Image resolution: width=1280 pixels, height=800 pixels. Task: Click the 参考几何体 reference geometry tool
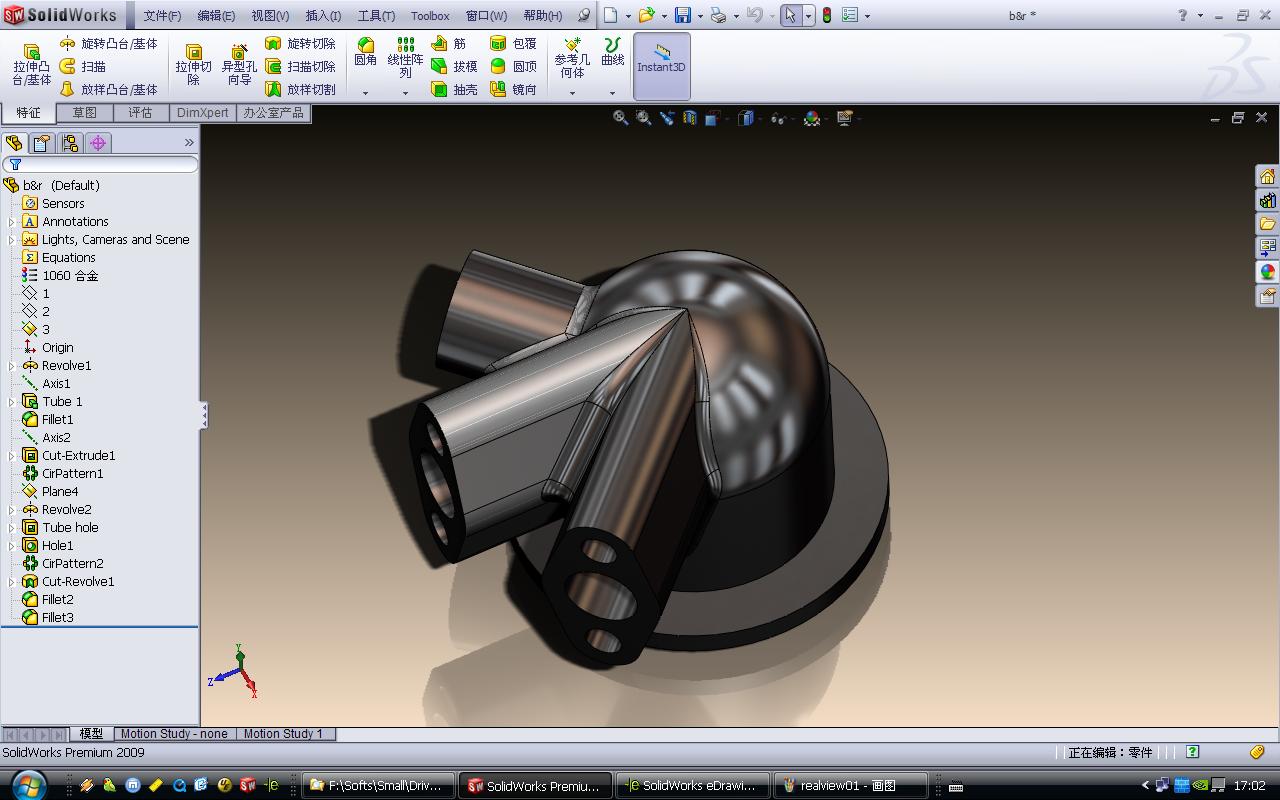(572, 58)
